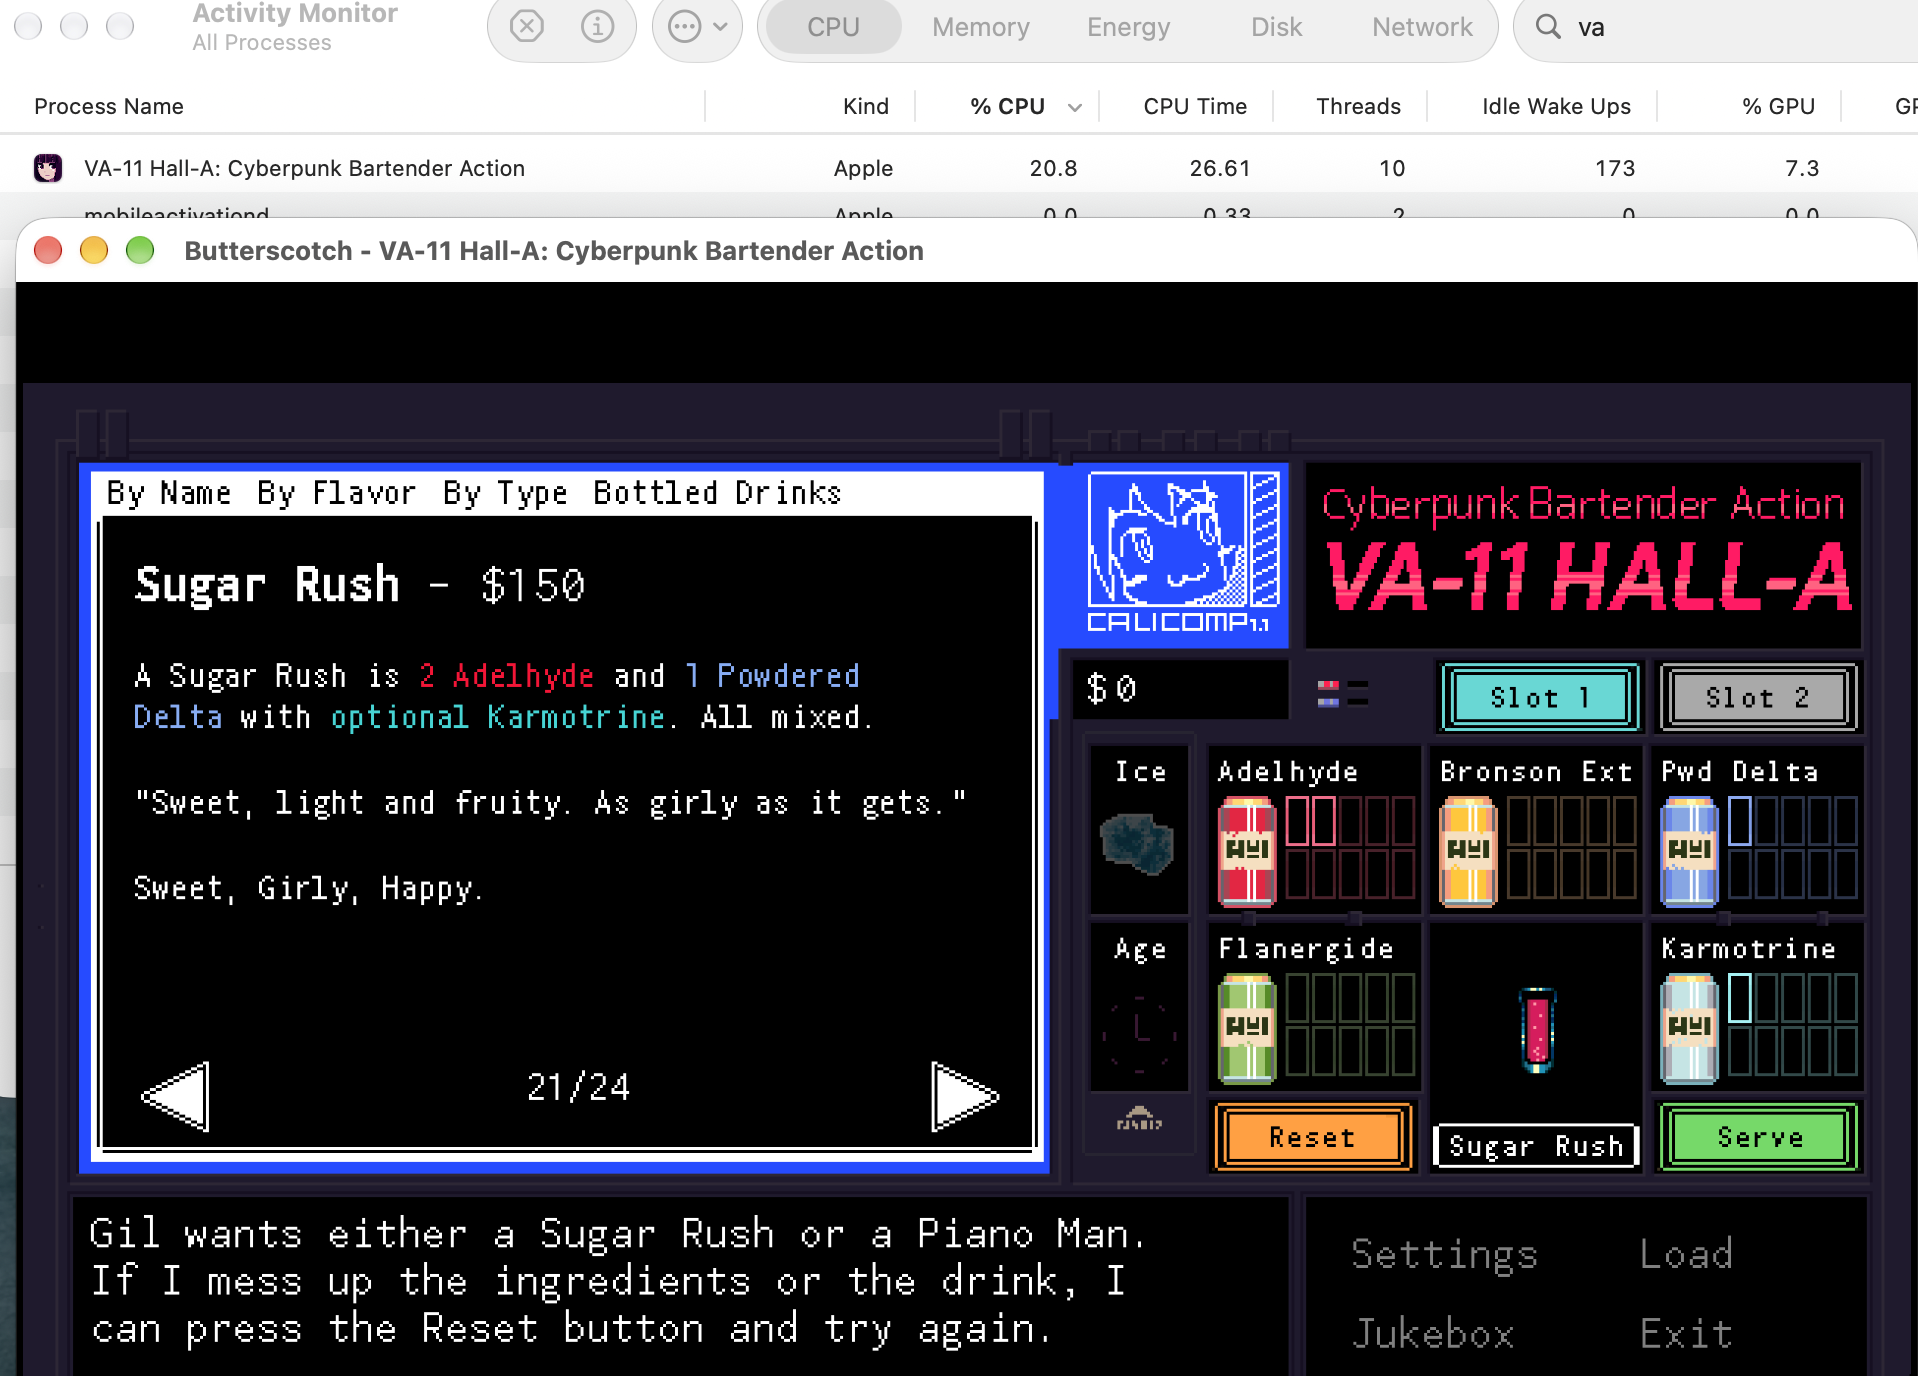The image size is (1918, 1376).
Task: Sort by Threads column
Action: pyautogui.click(x=1358, y=106)
